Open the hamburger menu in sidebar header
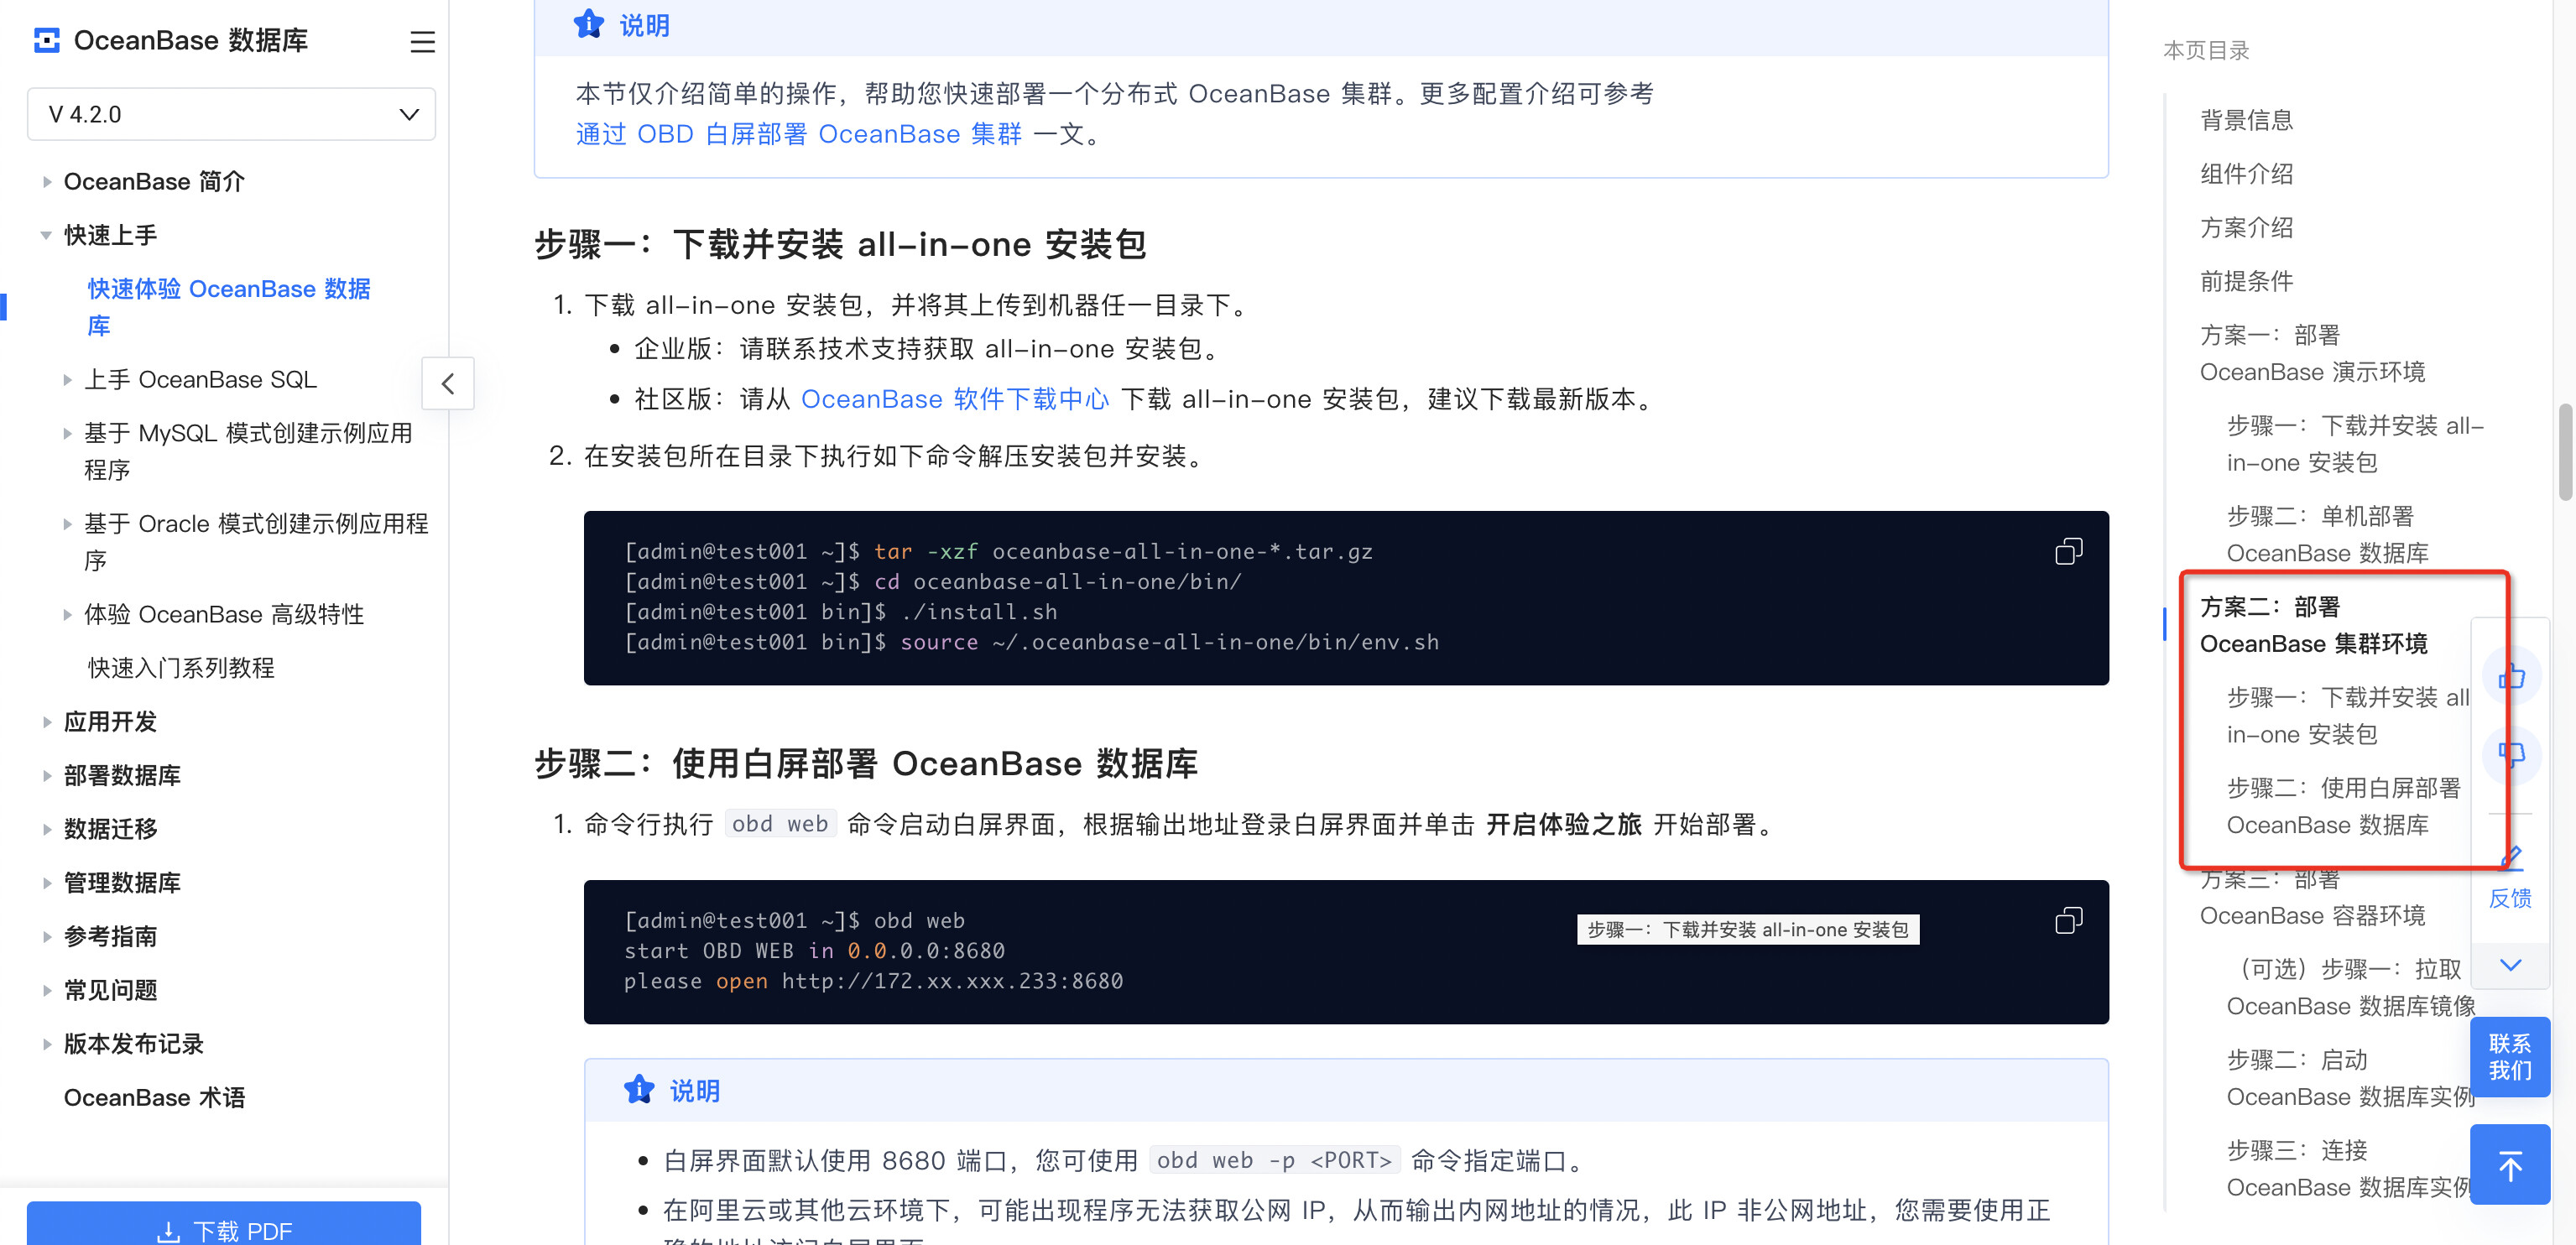 422,41
